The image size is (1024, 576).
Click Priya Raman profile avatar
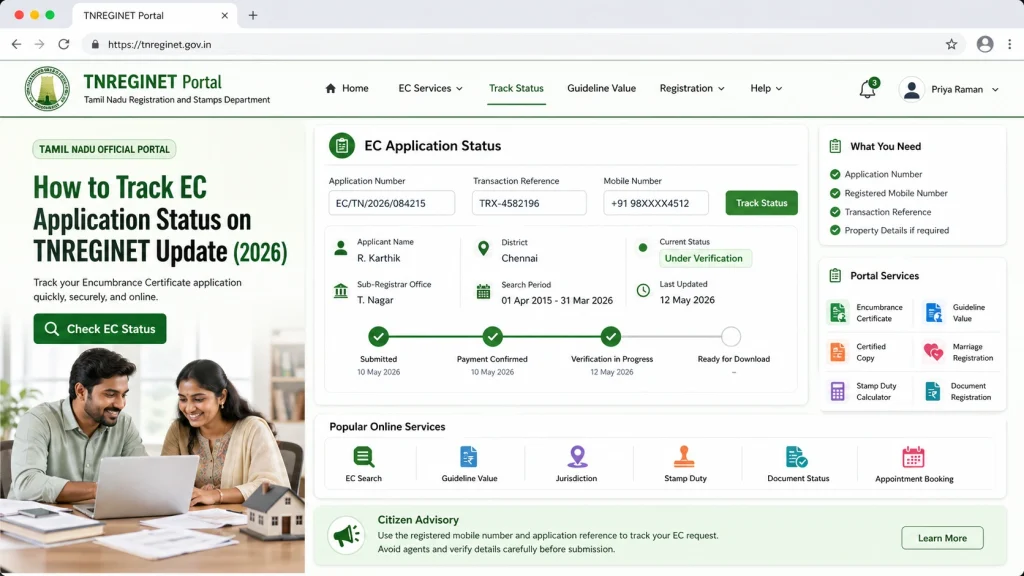(911, 89)
